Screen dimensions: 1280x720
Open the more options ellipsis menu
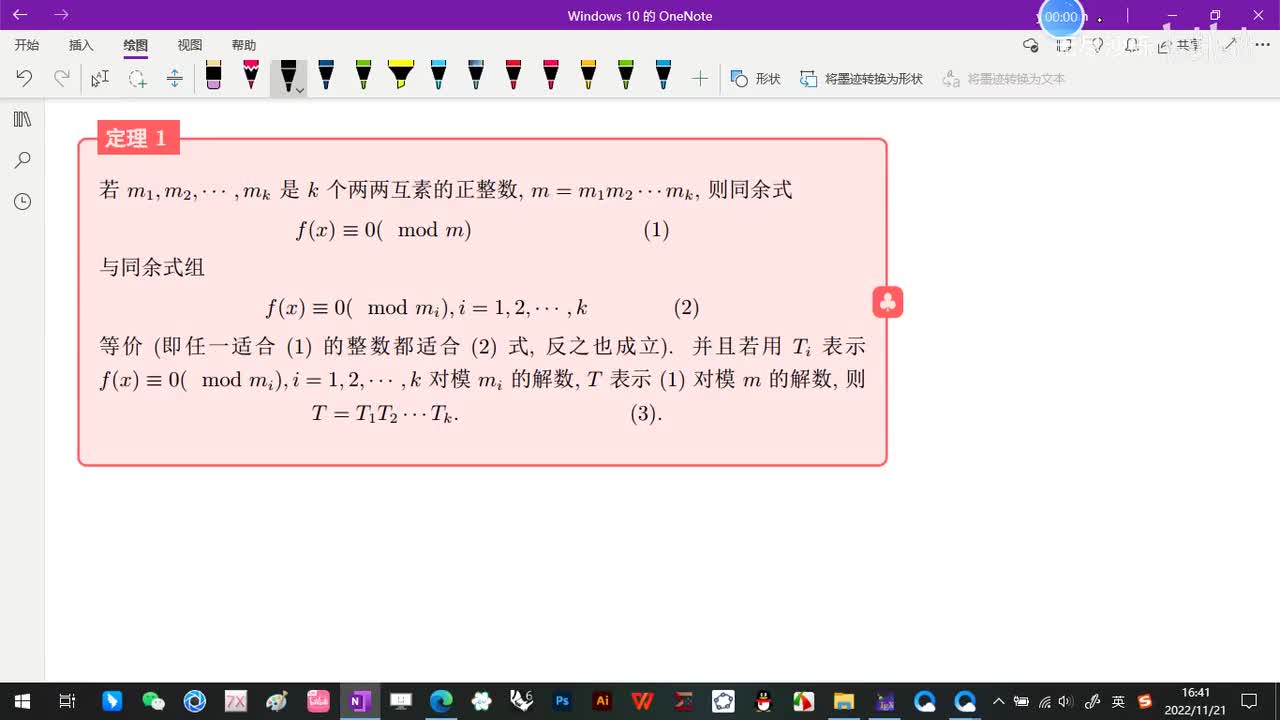coord(1262,45)
